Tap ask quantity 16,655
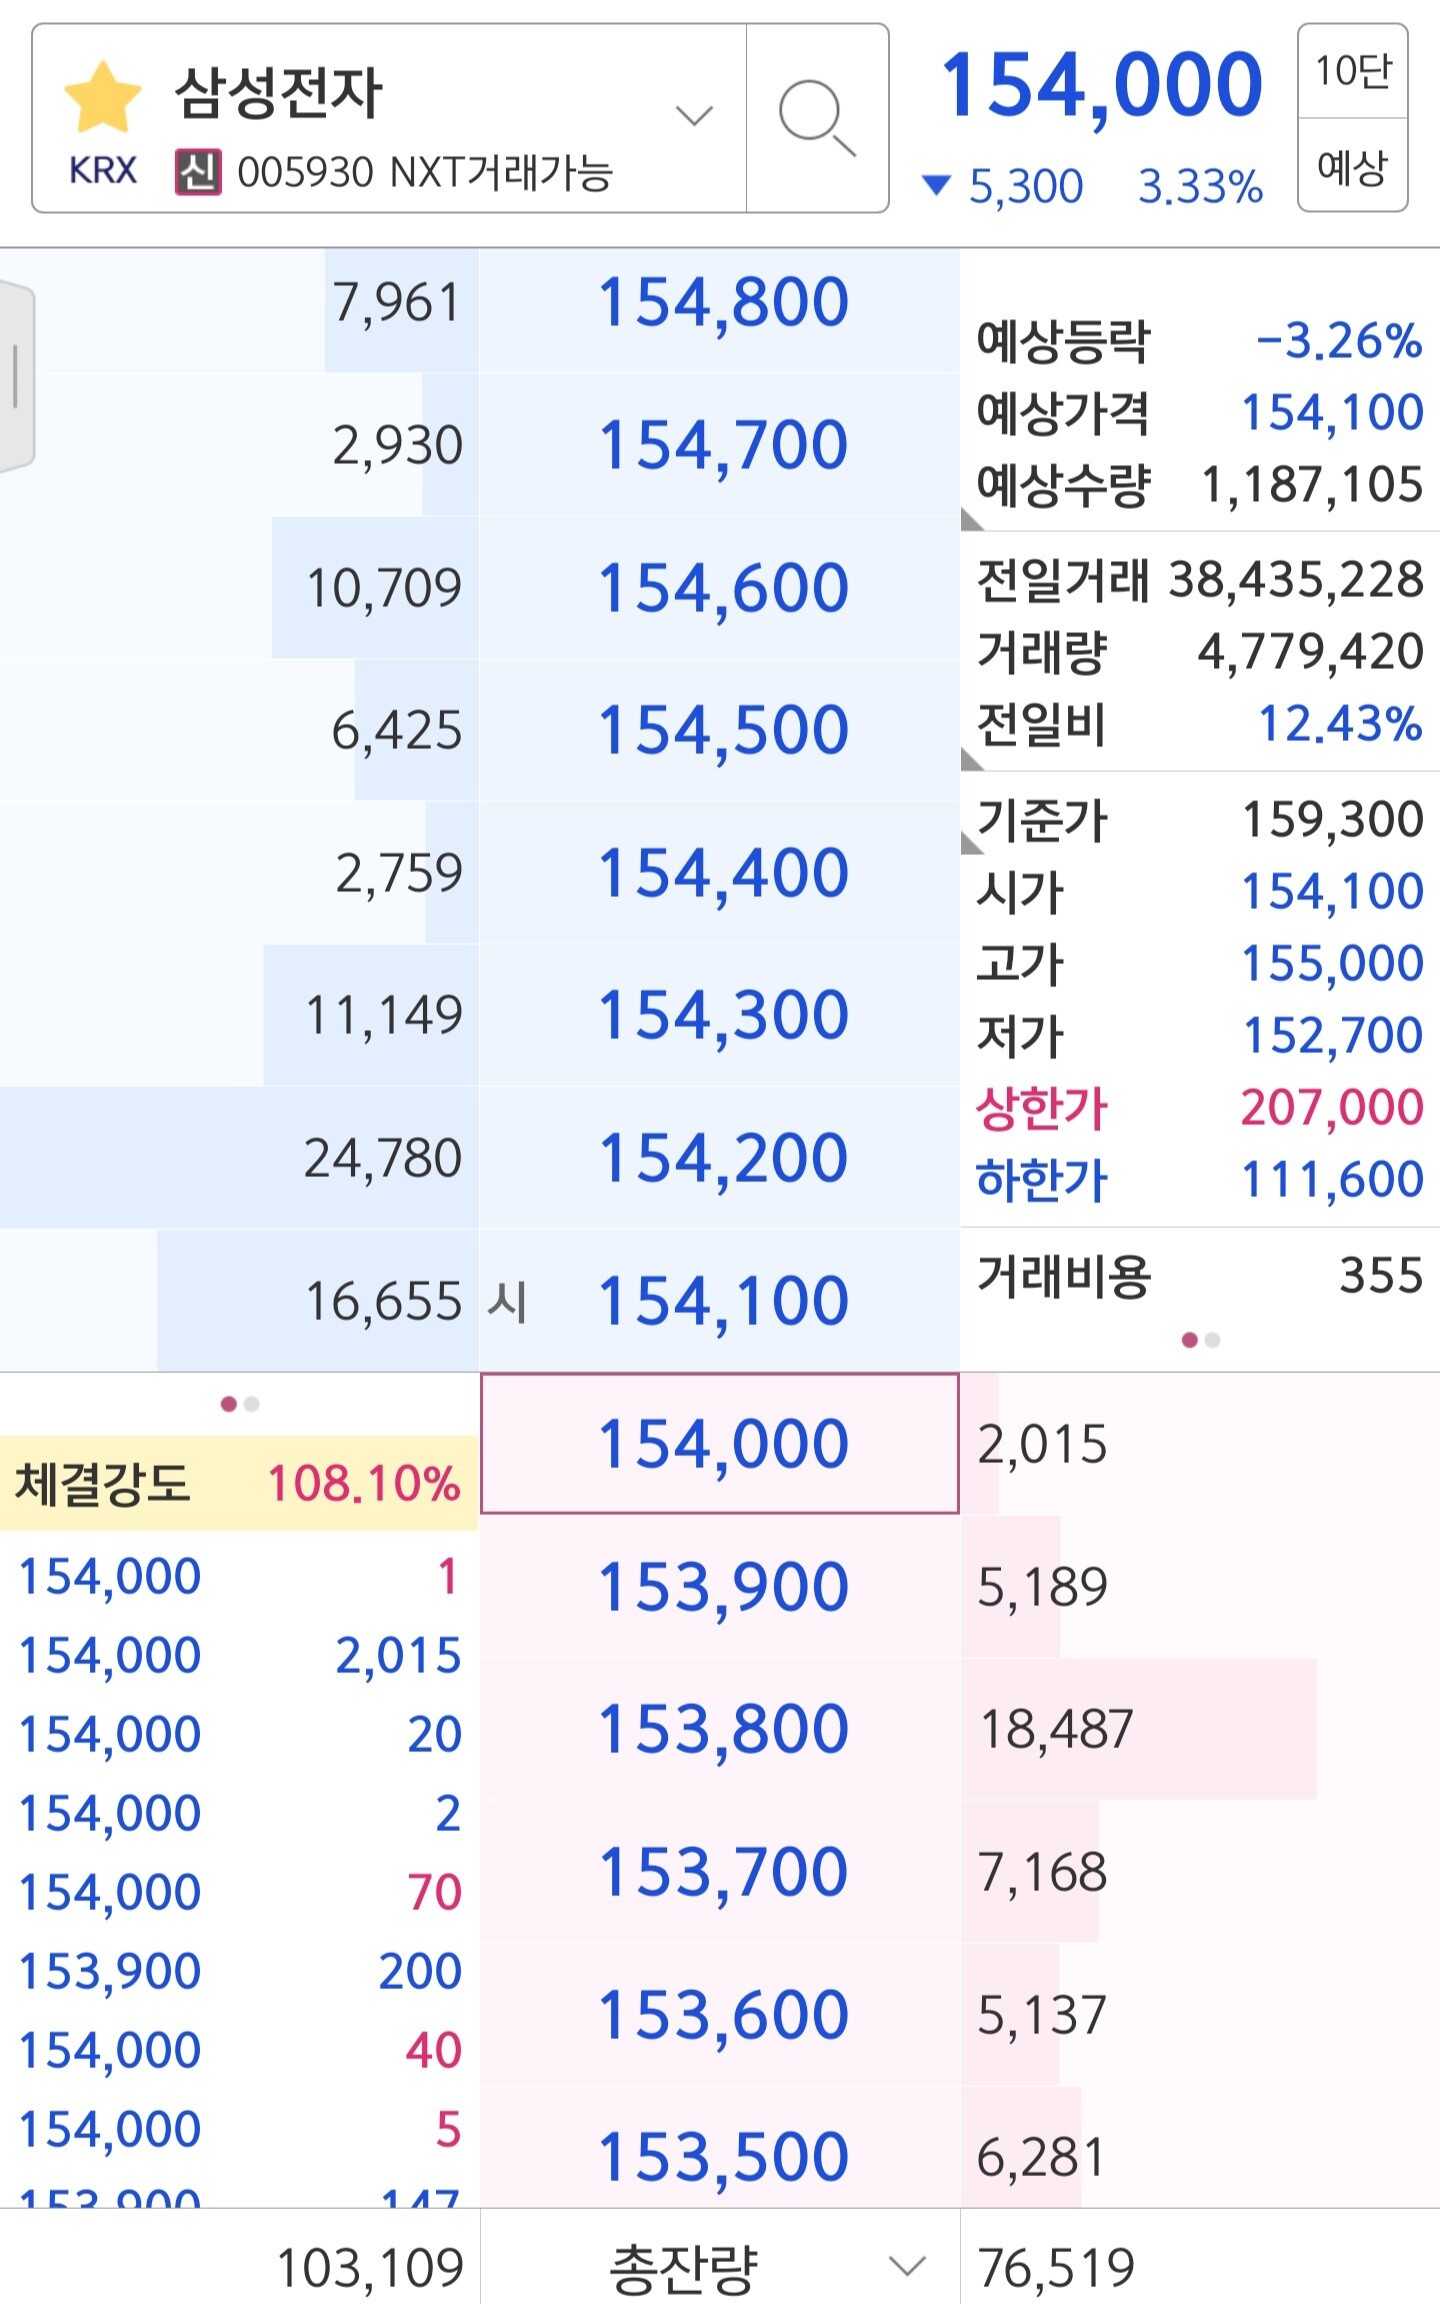The height and width of the screenshot is (2304, 1440). [383, 1302]
